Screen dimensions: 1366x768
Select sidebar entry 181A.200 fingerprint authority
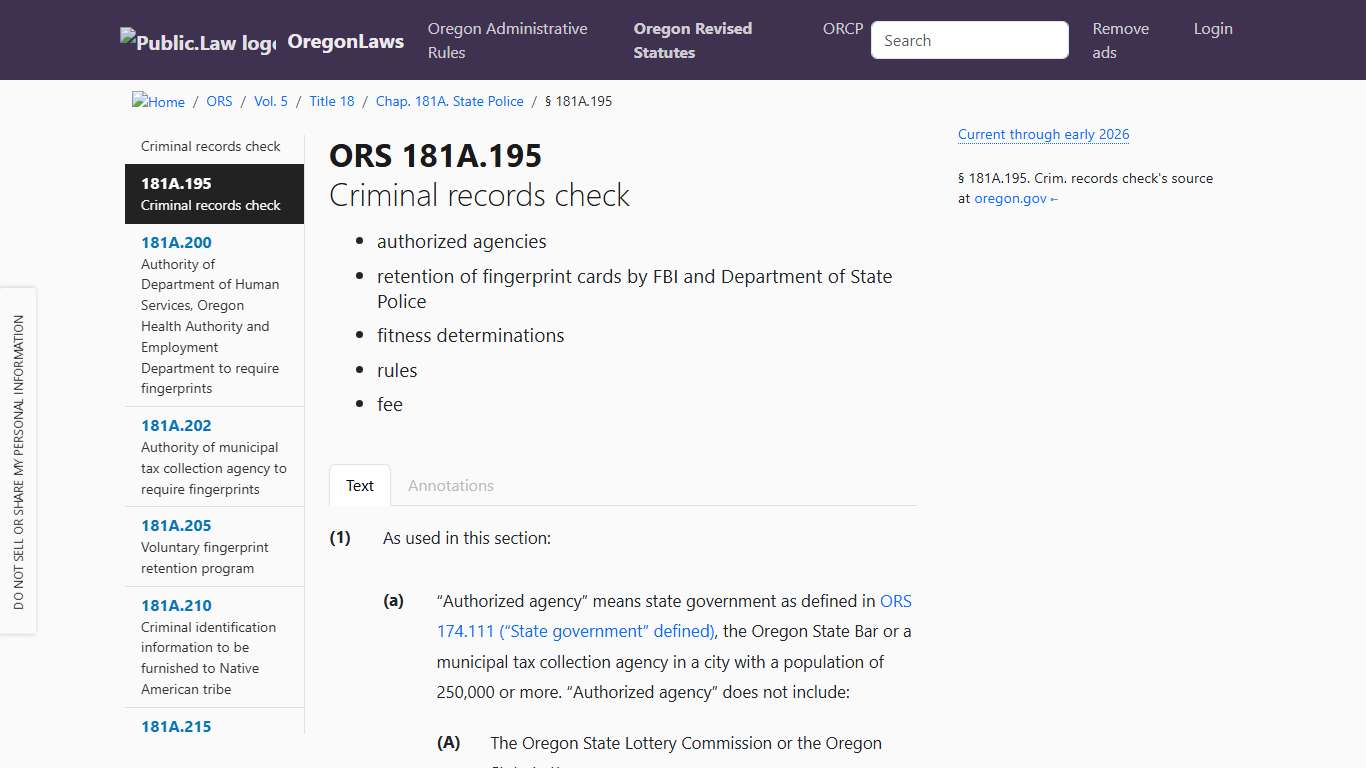(176, 242)
